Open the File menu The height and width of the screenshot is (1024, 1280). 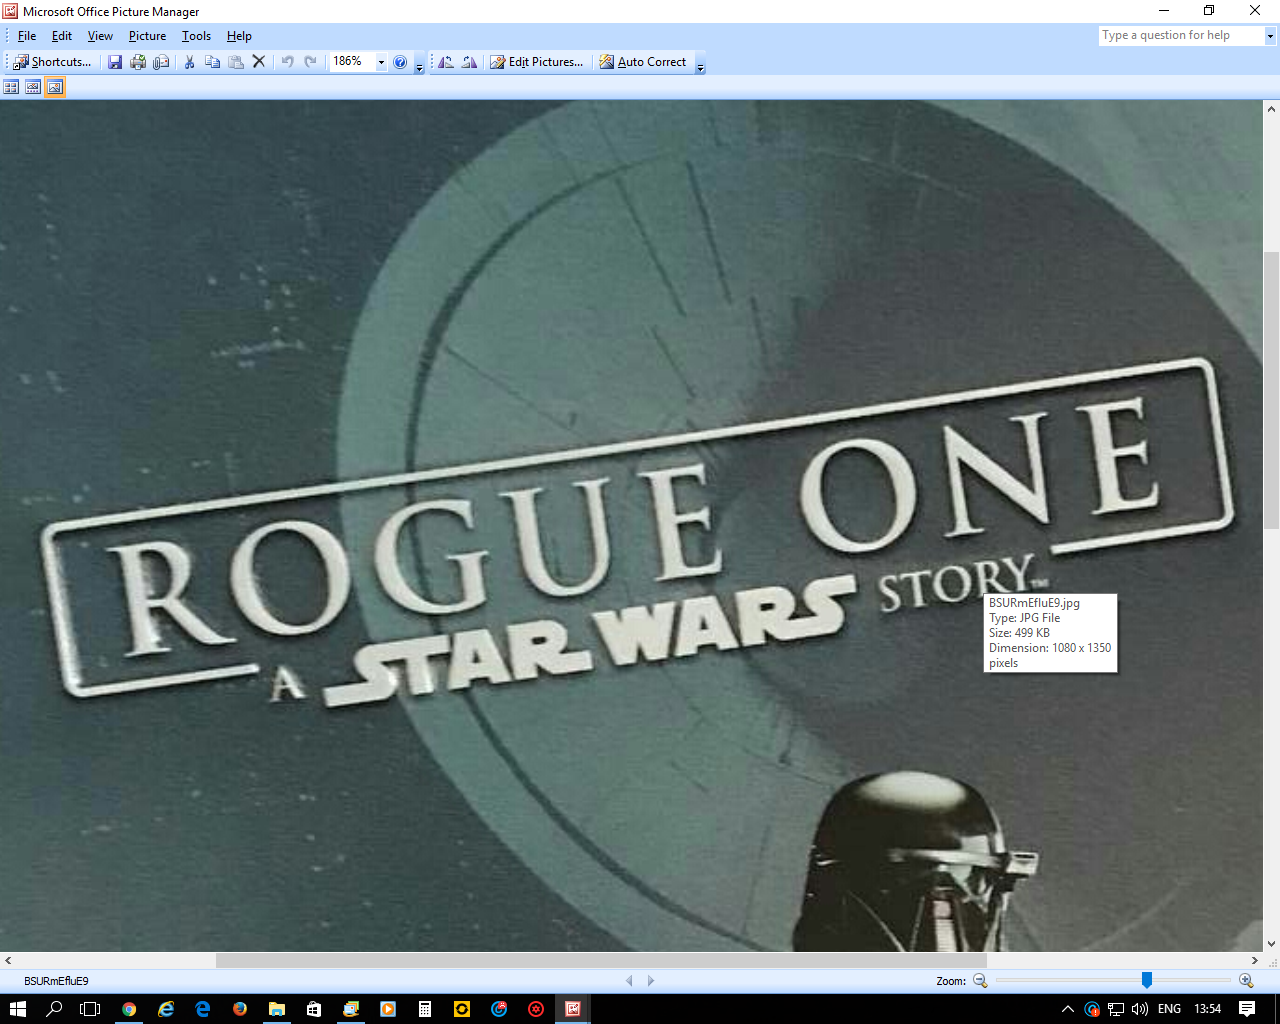pos(27,36)
